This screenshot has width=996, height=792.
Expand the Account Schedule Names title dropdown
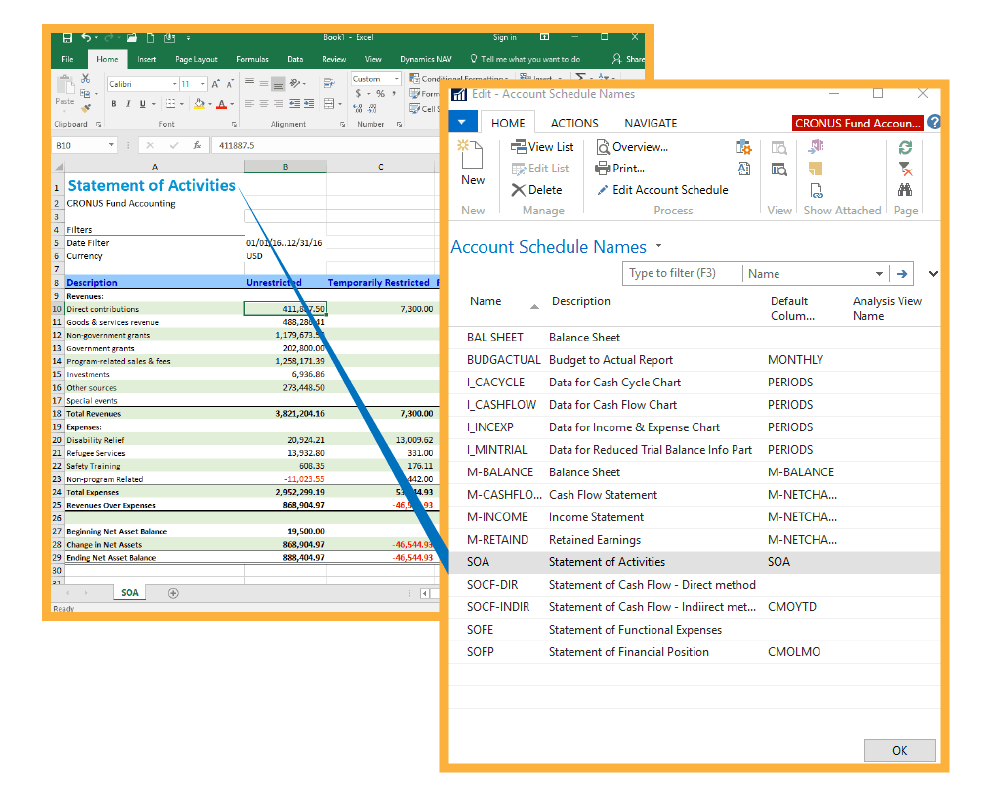[x=658, y=247]
